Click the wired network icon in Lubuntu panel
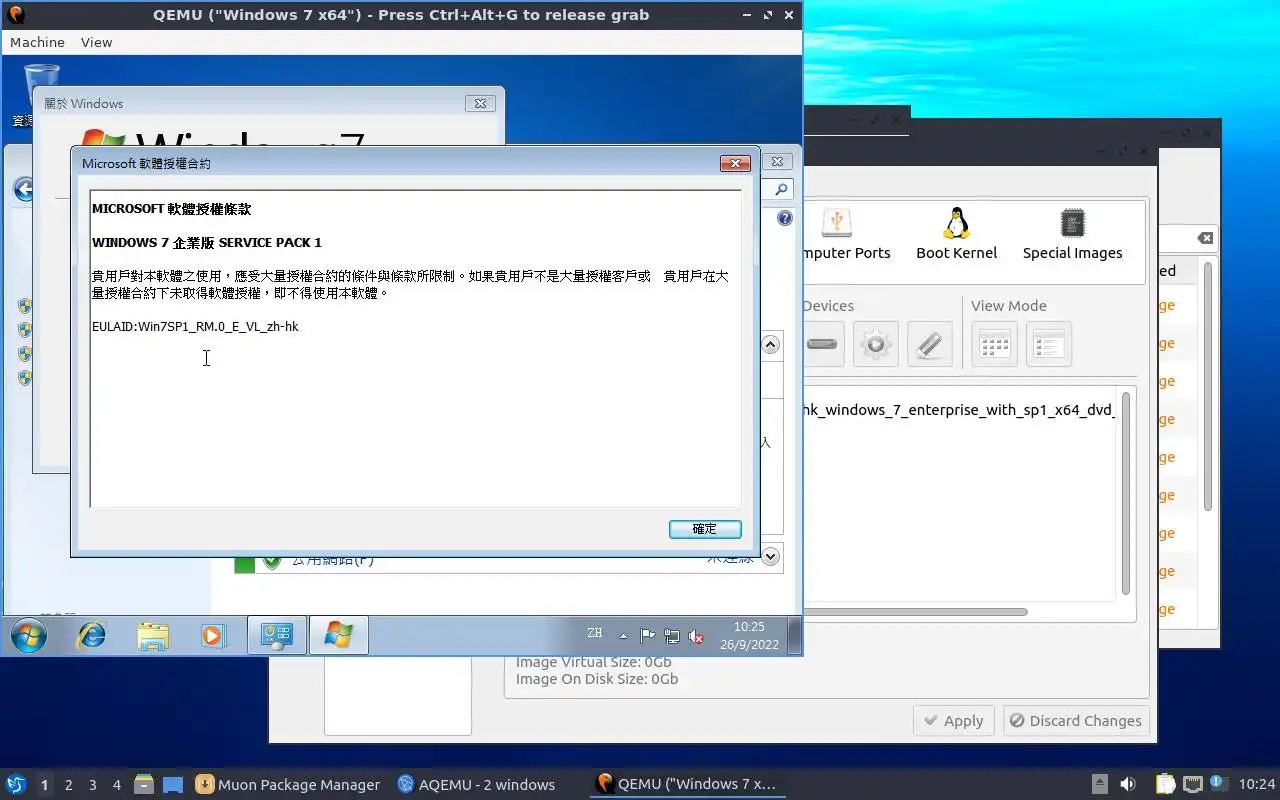The width and height of the screenshot is (1280, 800). tap(1192, 784)
